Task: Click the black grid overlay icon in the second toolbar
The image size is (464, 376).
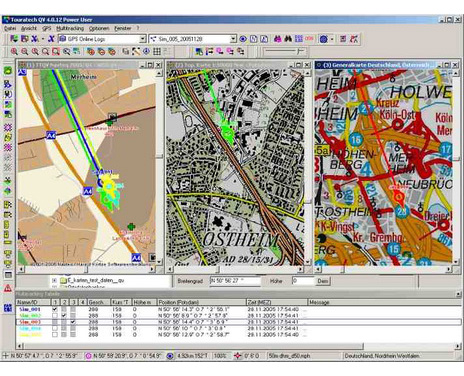Action: 157,51
